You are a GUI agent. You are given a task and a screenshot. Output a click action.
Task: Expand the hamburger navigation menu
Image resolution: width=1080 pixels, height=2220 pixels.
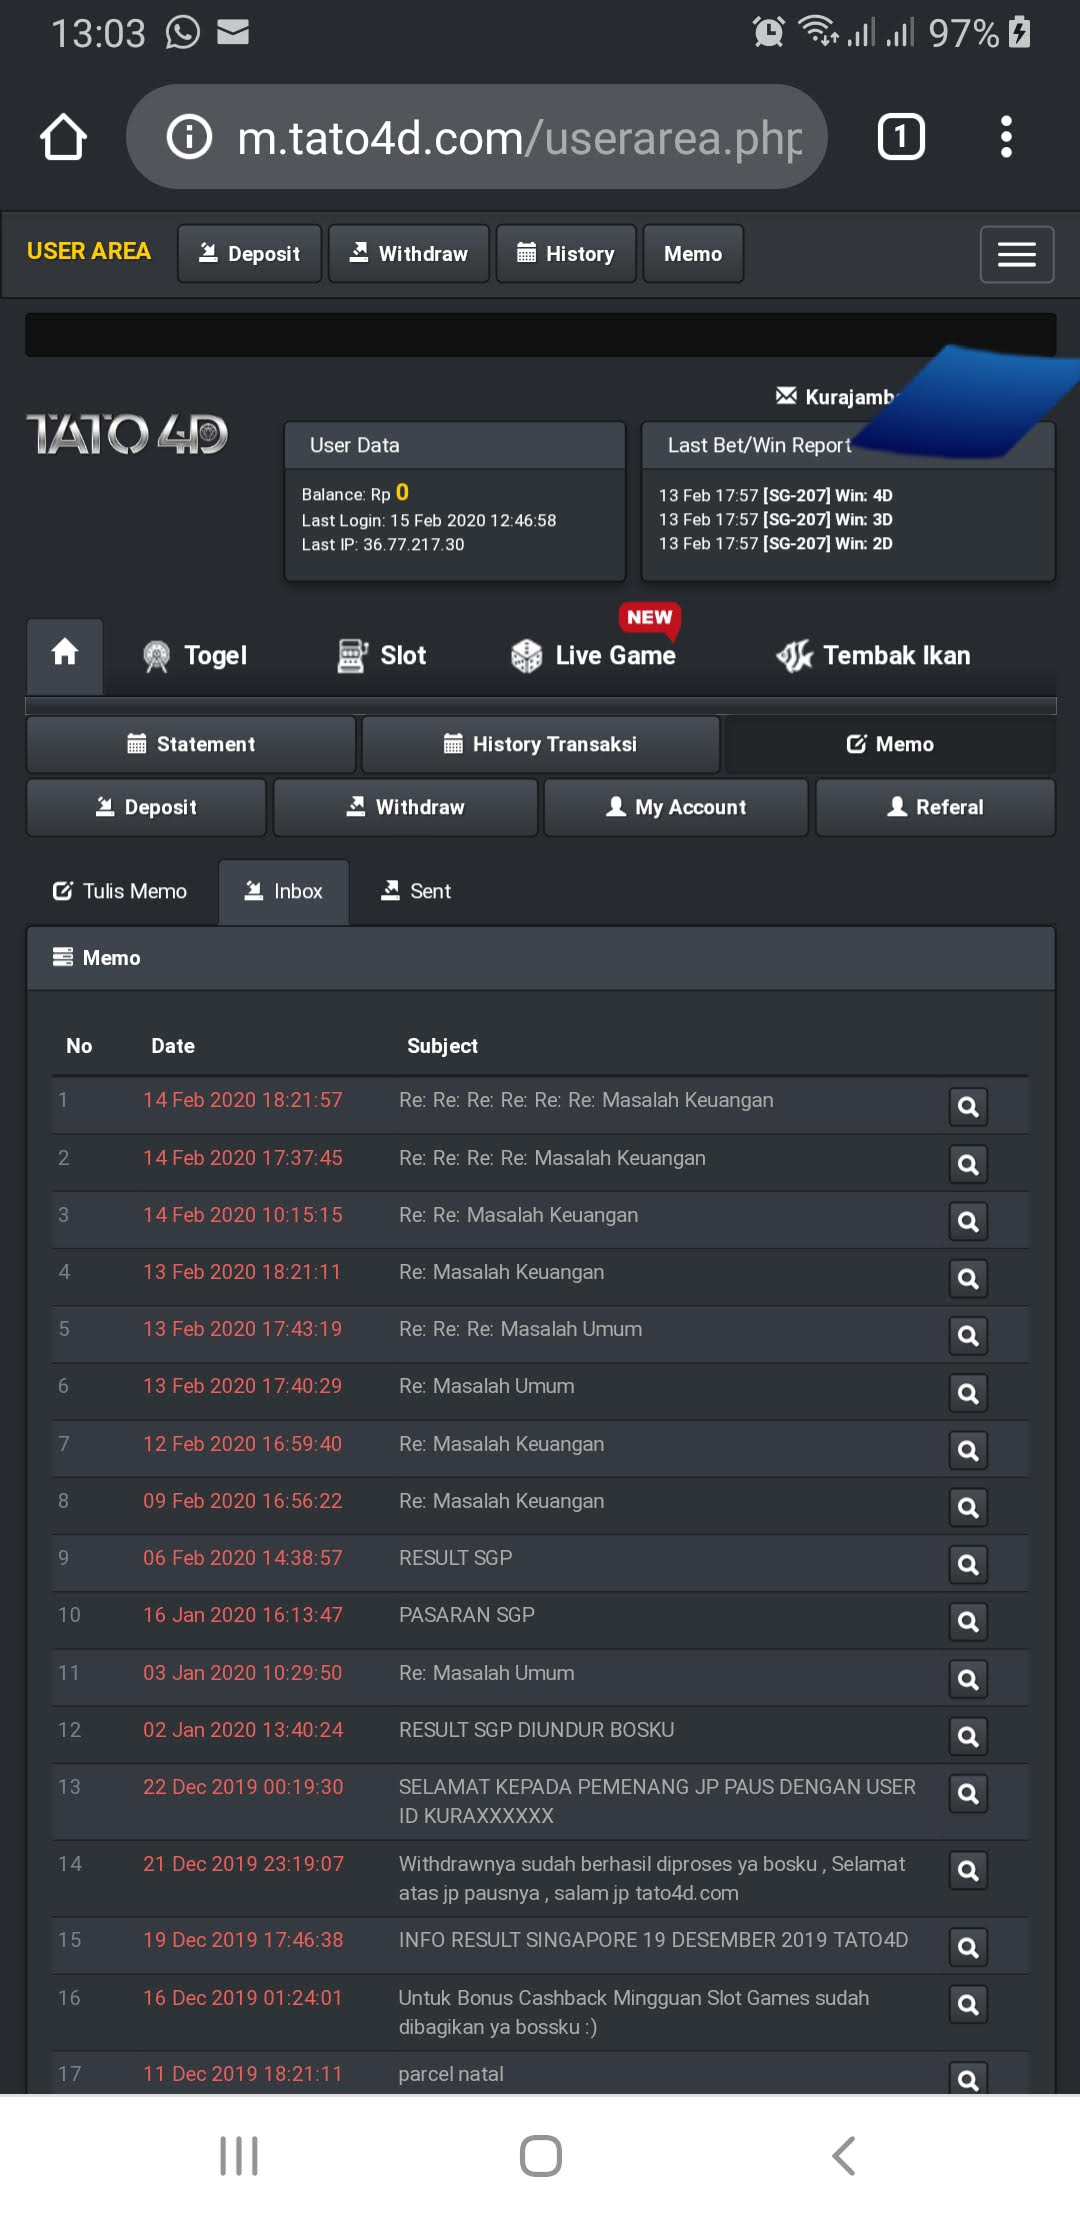pyautogui.click(x=1016, y=255)
